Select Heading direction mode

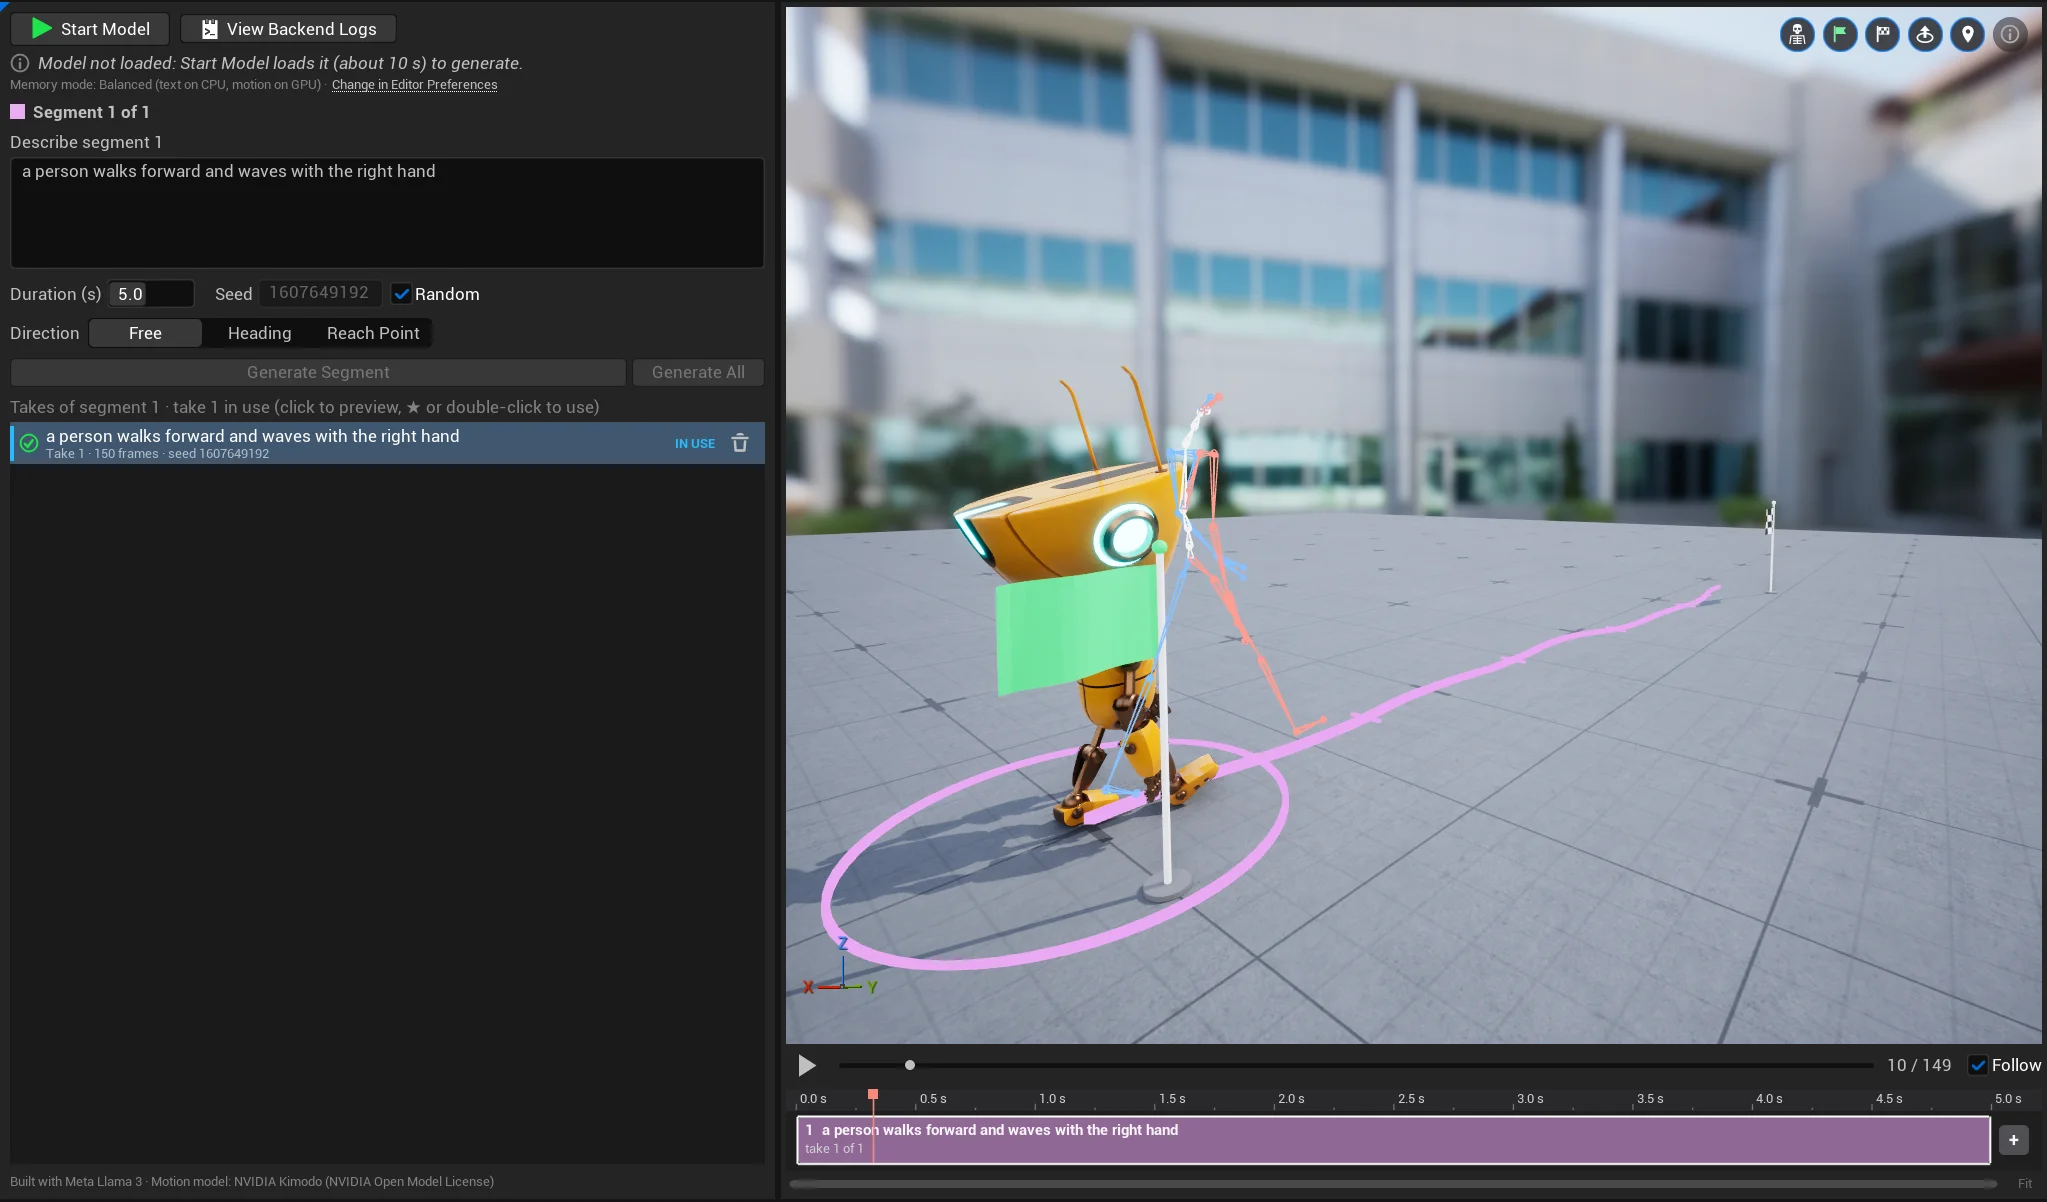[259, 333]
